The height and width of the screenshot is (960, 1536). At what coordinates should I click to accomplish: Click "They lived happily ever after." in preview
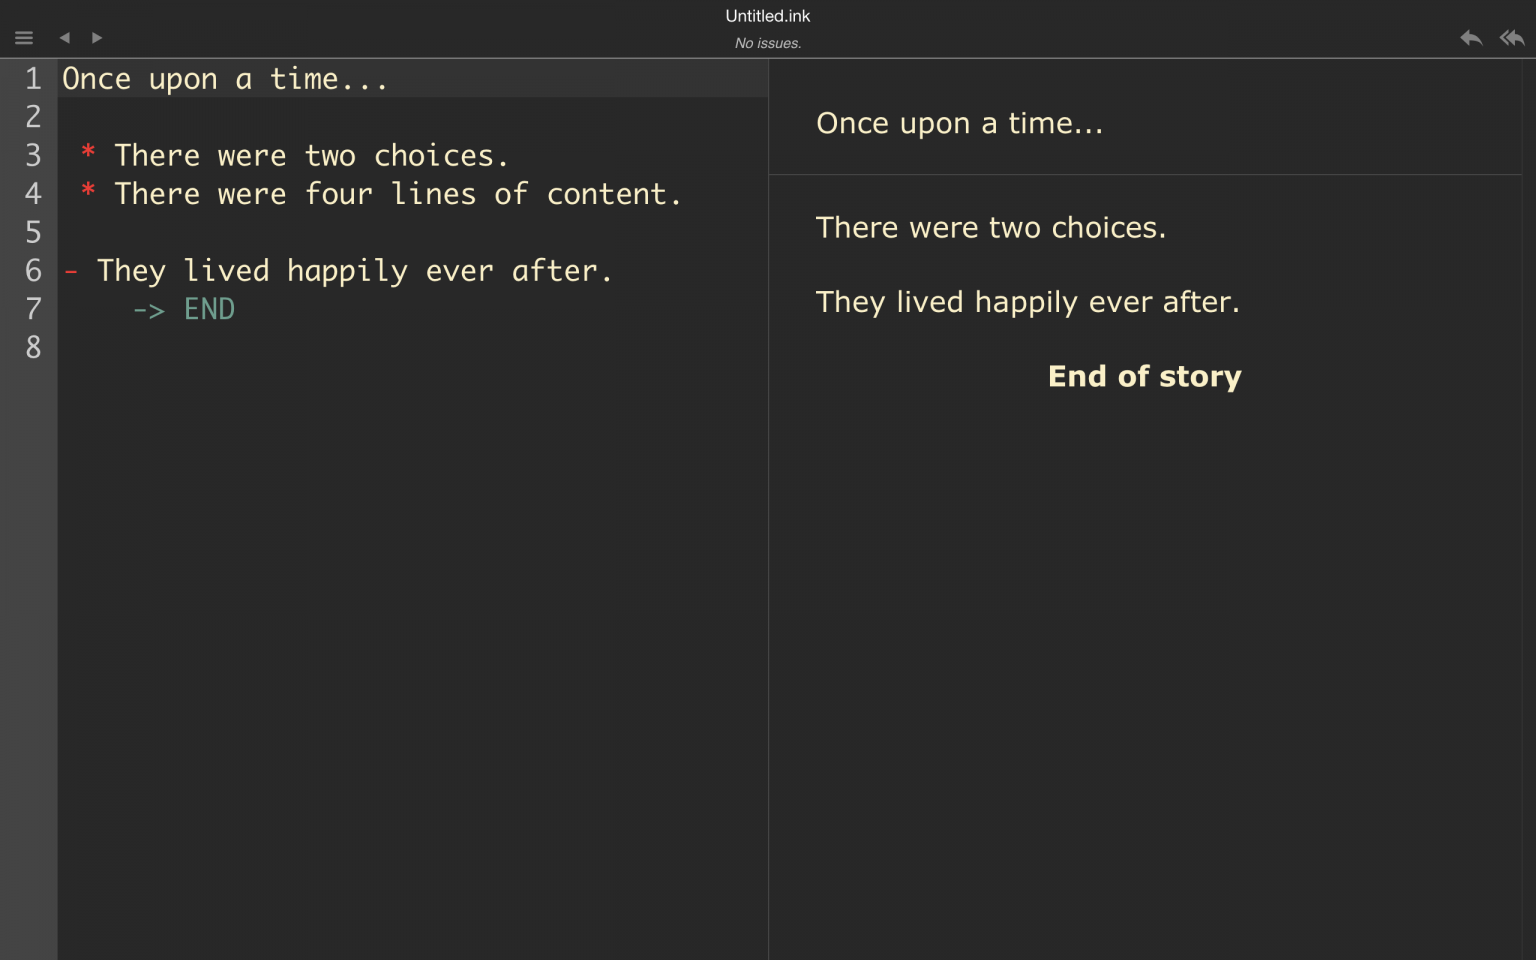click(1028, 301)
